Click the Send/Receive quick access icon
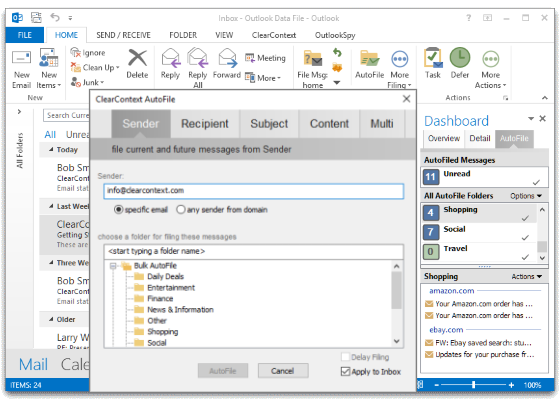The width and height of the screenshot is (560, 400). [36, 17]
